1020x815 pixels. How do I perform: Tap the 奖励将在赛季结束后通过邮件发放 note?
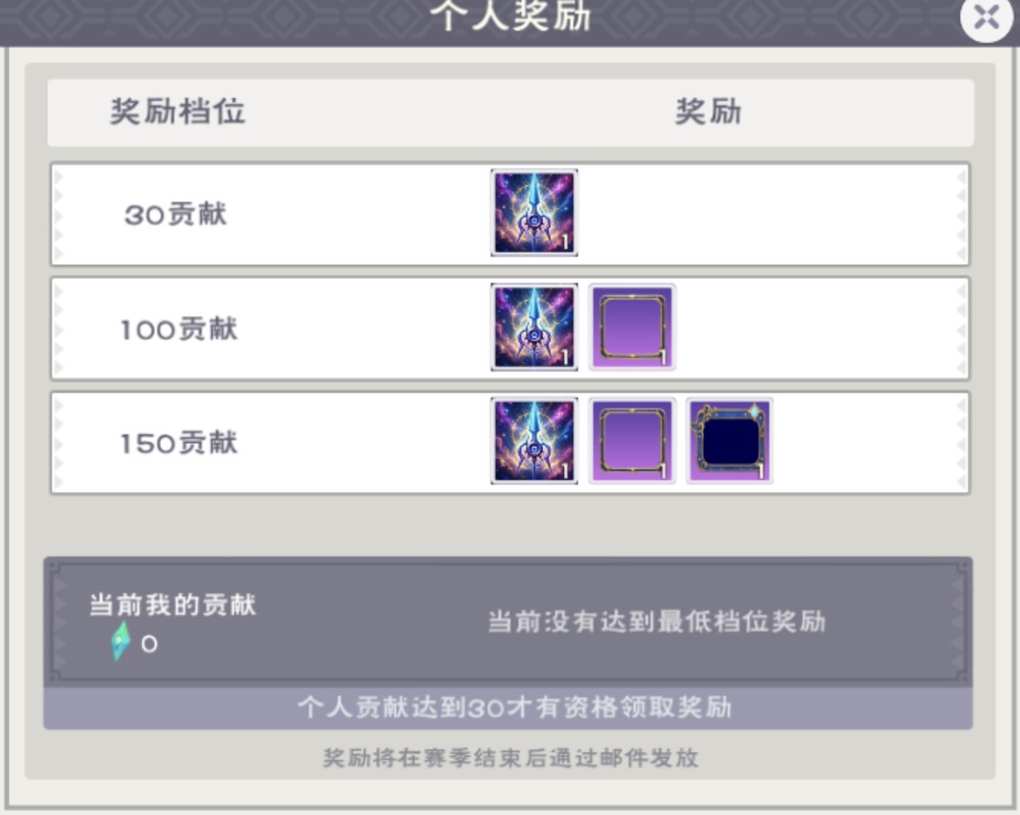tap(511, 758)
